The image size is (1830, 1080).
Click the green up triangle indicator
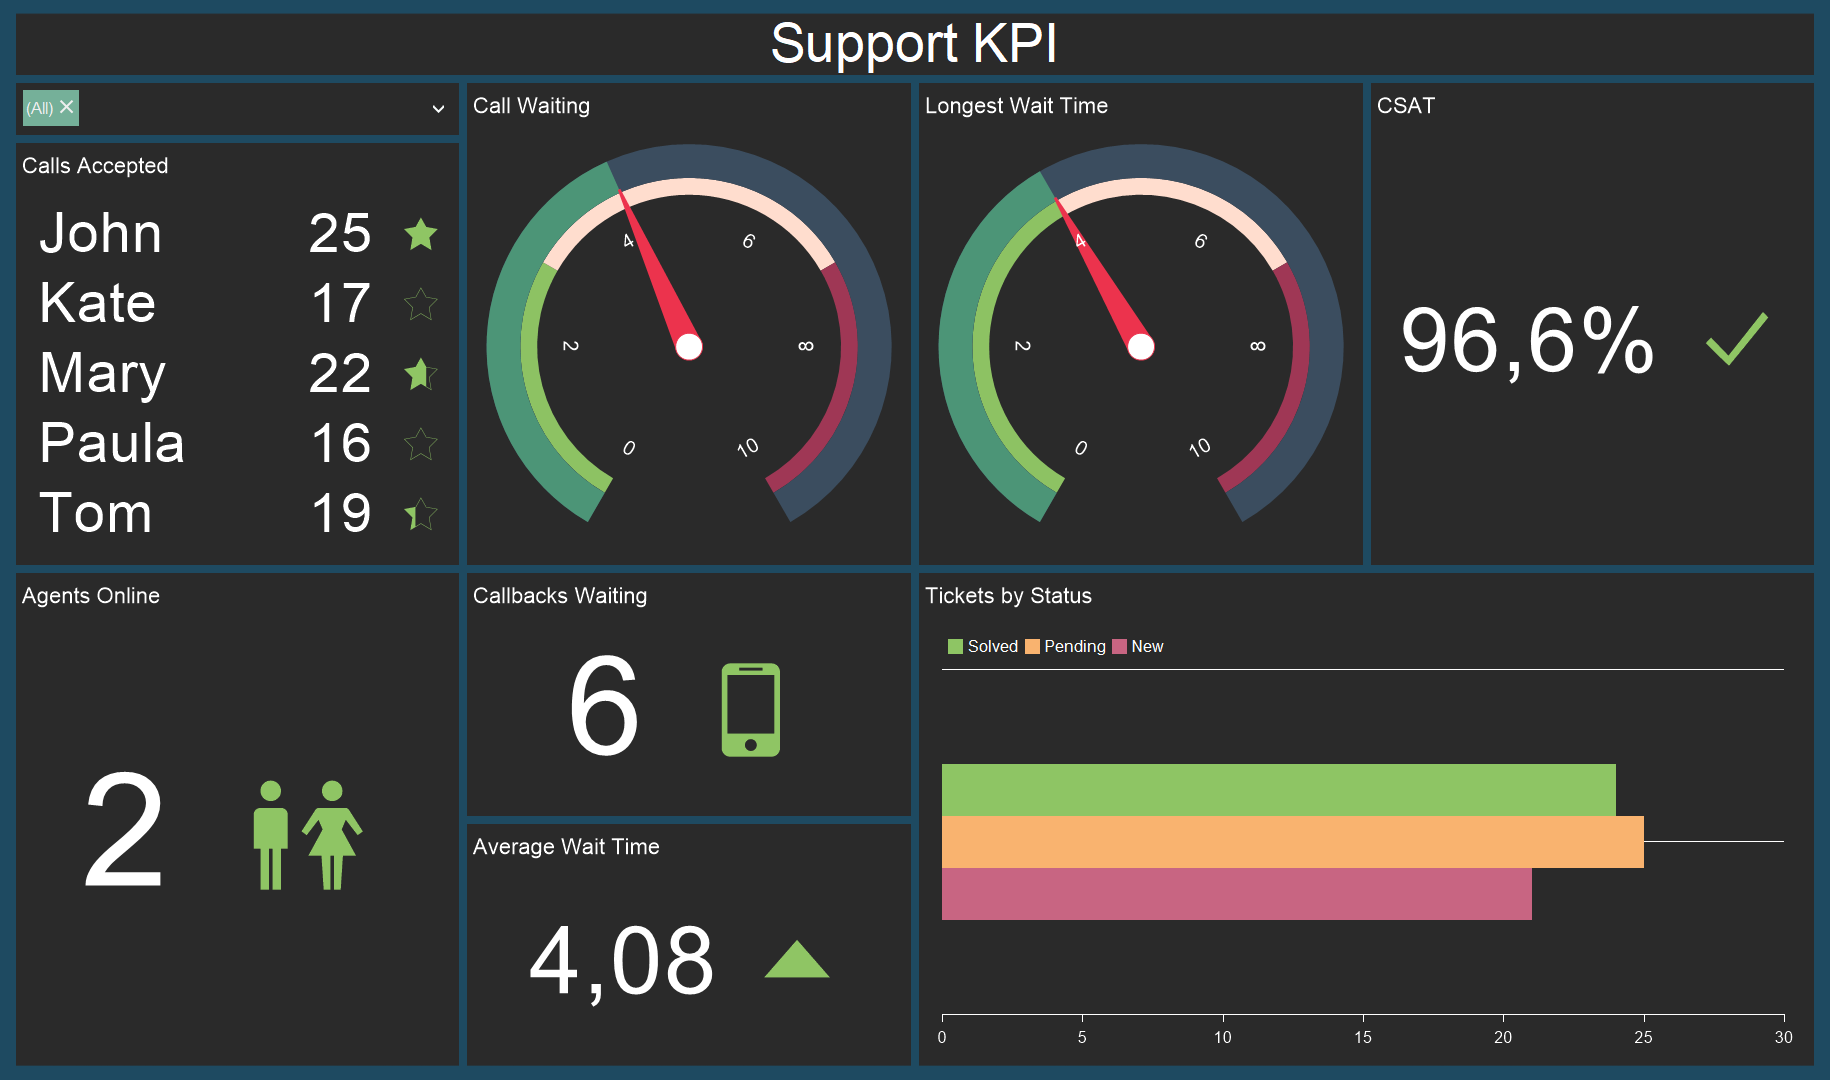point(797,959)
